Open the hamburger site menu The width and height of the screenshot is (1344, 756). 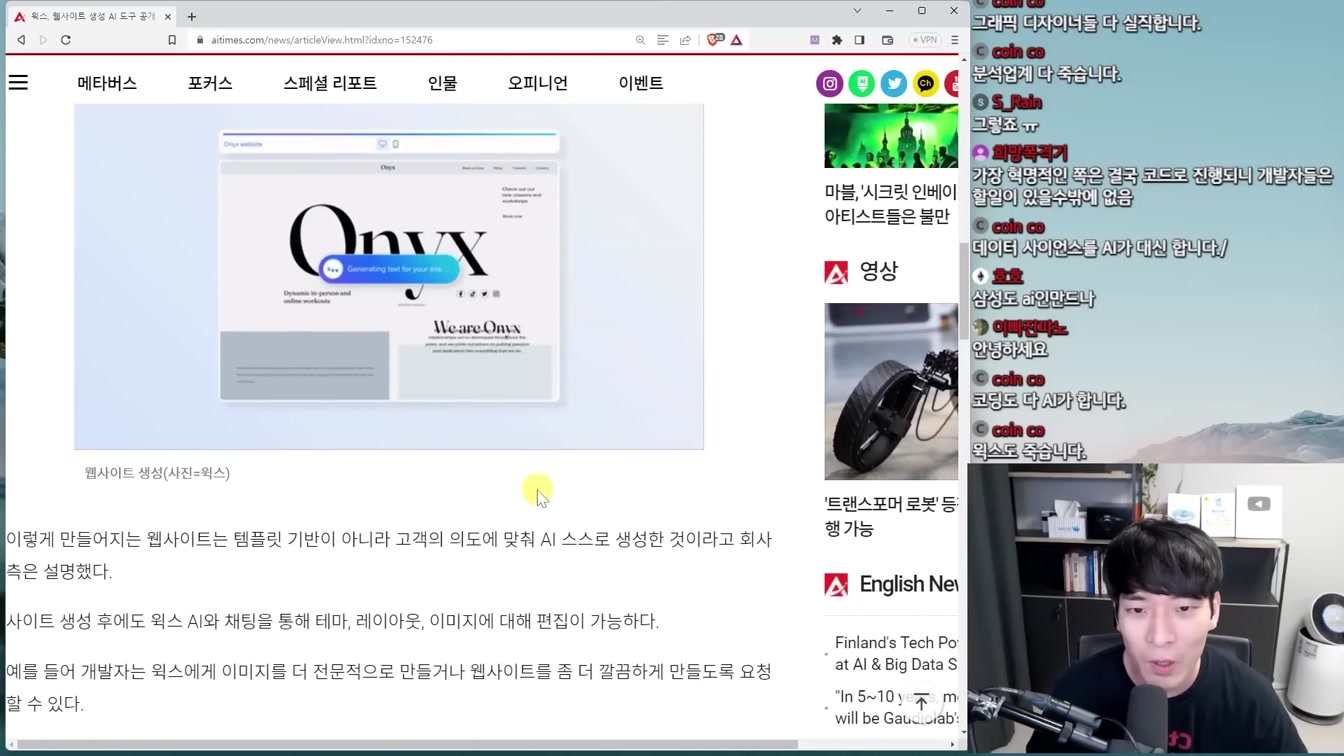click(x=18, y=83)
